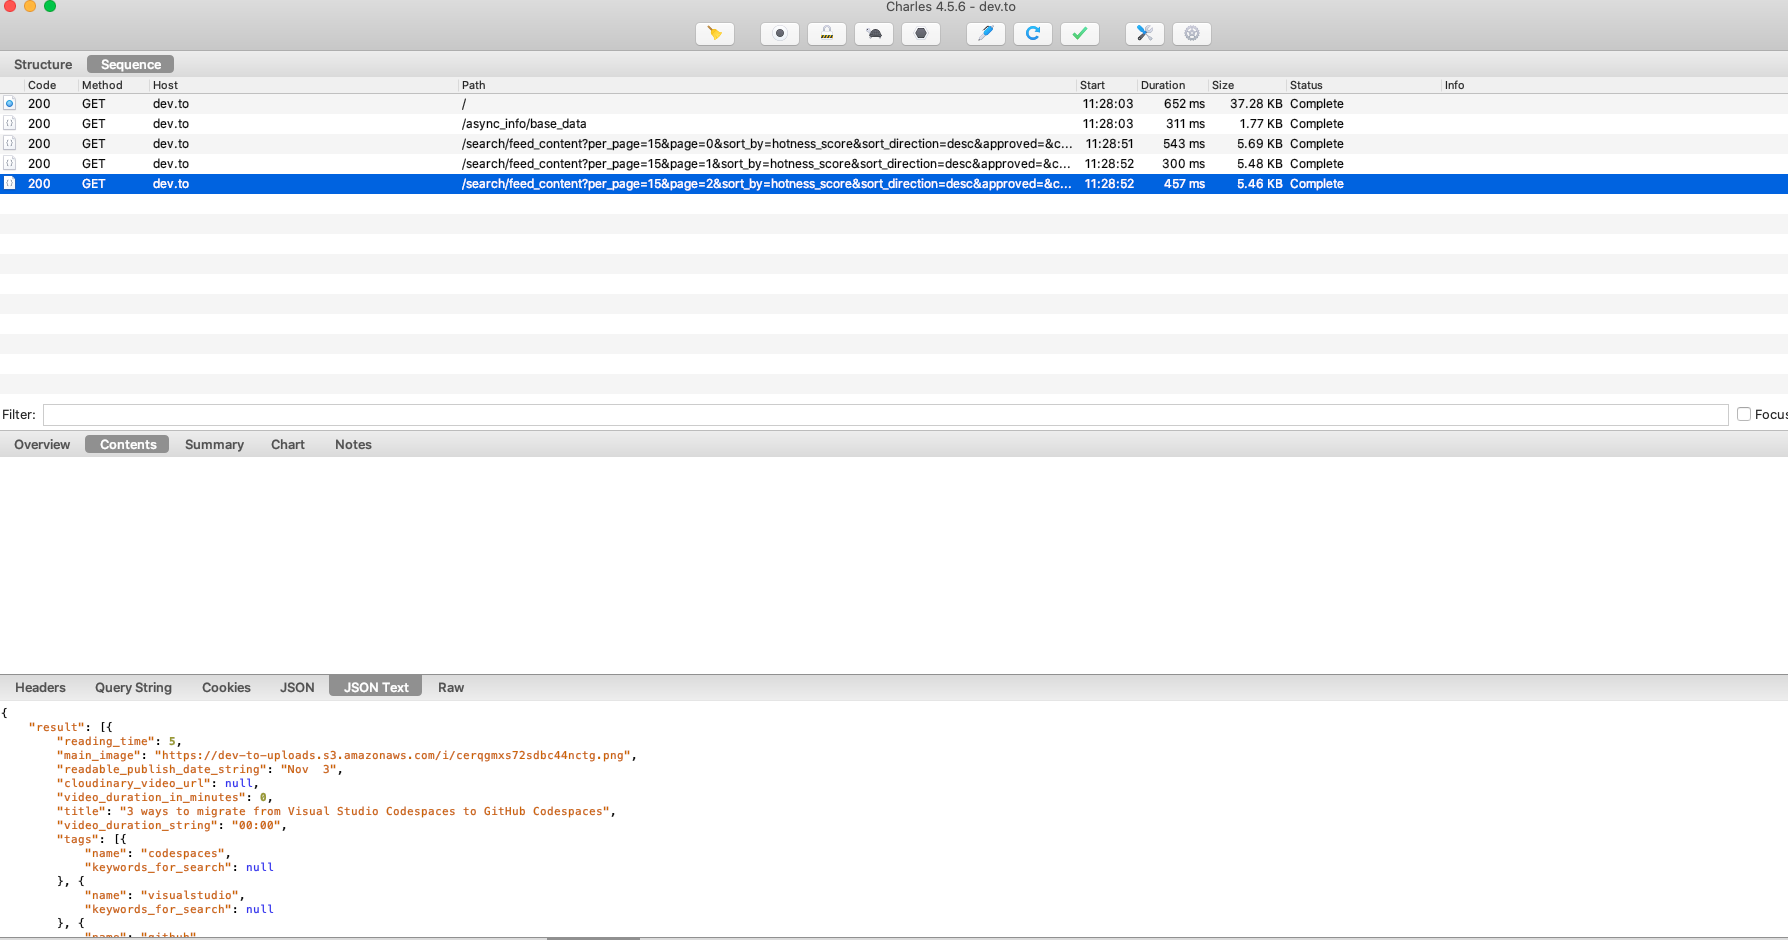The image size is (1788, 940).
Task: Enable breakpoints with the hexagon icon
Action: click(920, 34)
